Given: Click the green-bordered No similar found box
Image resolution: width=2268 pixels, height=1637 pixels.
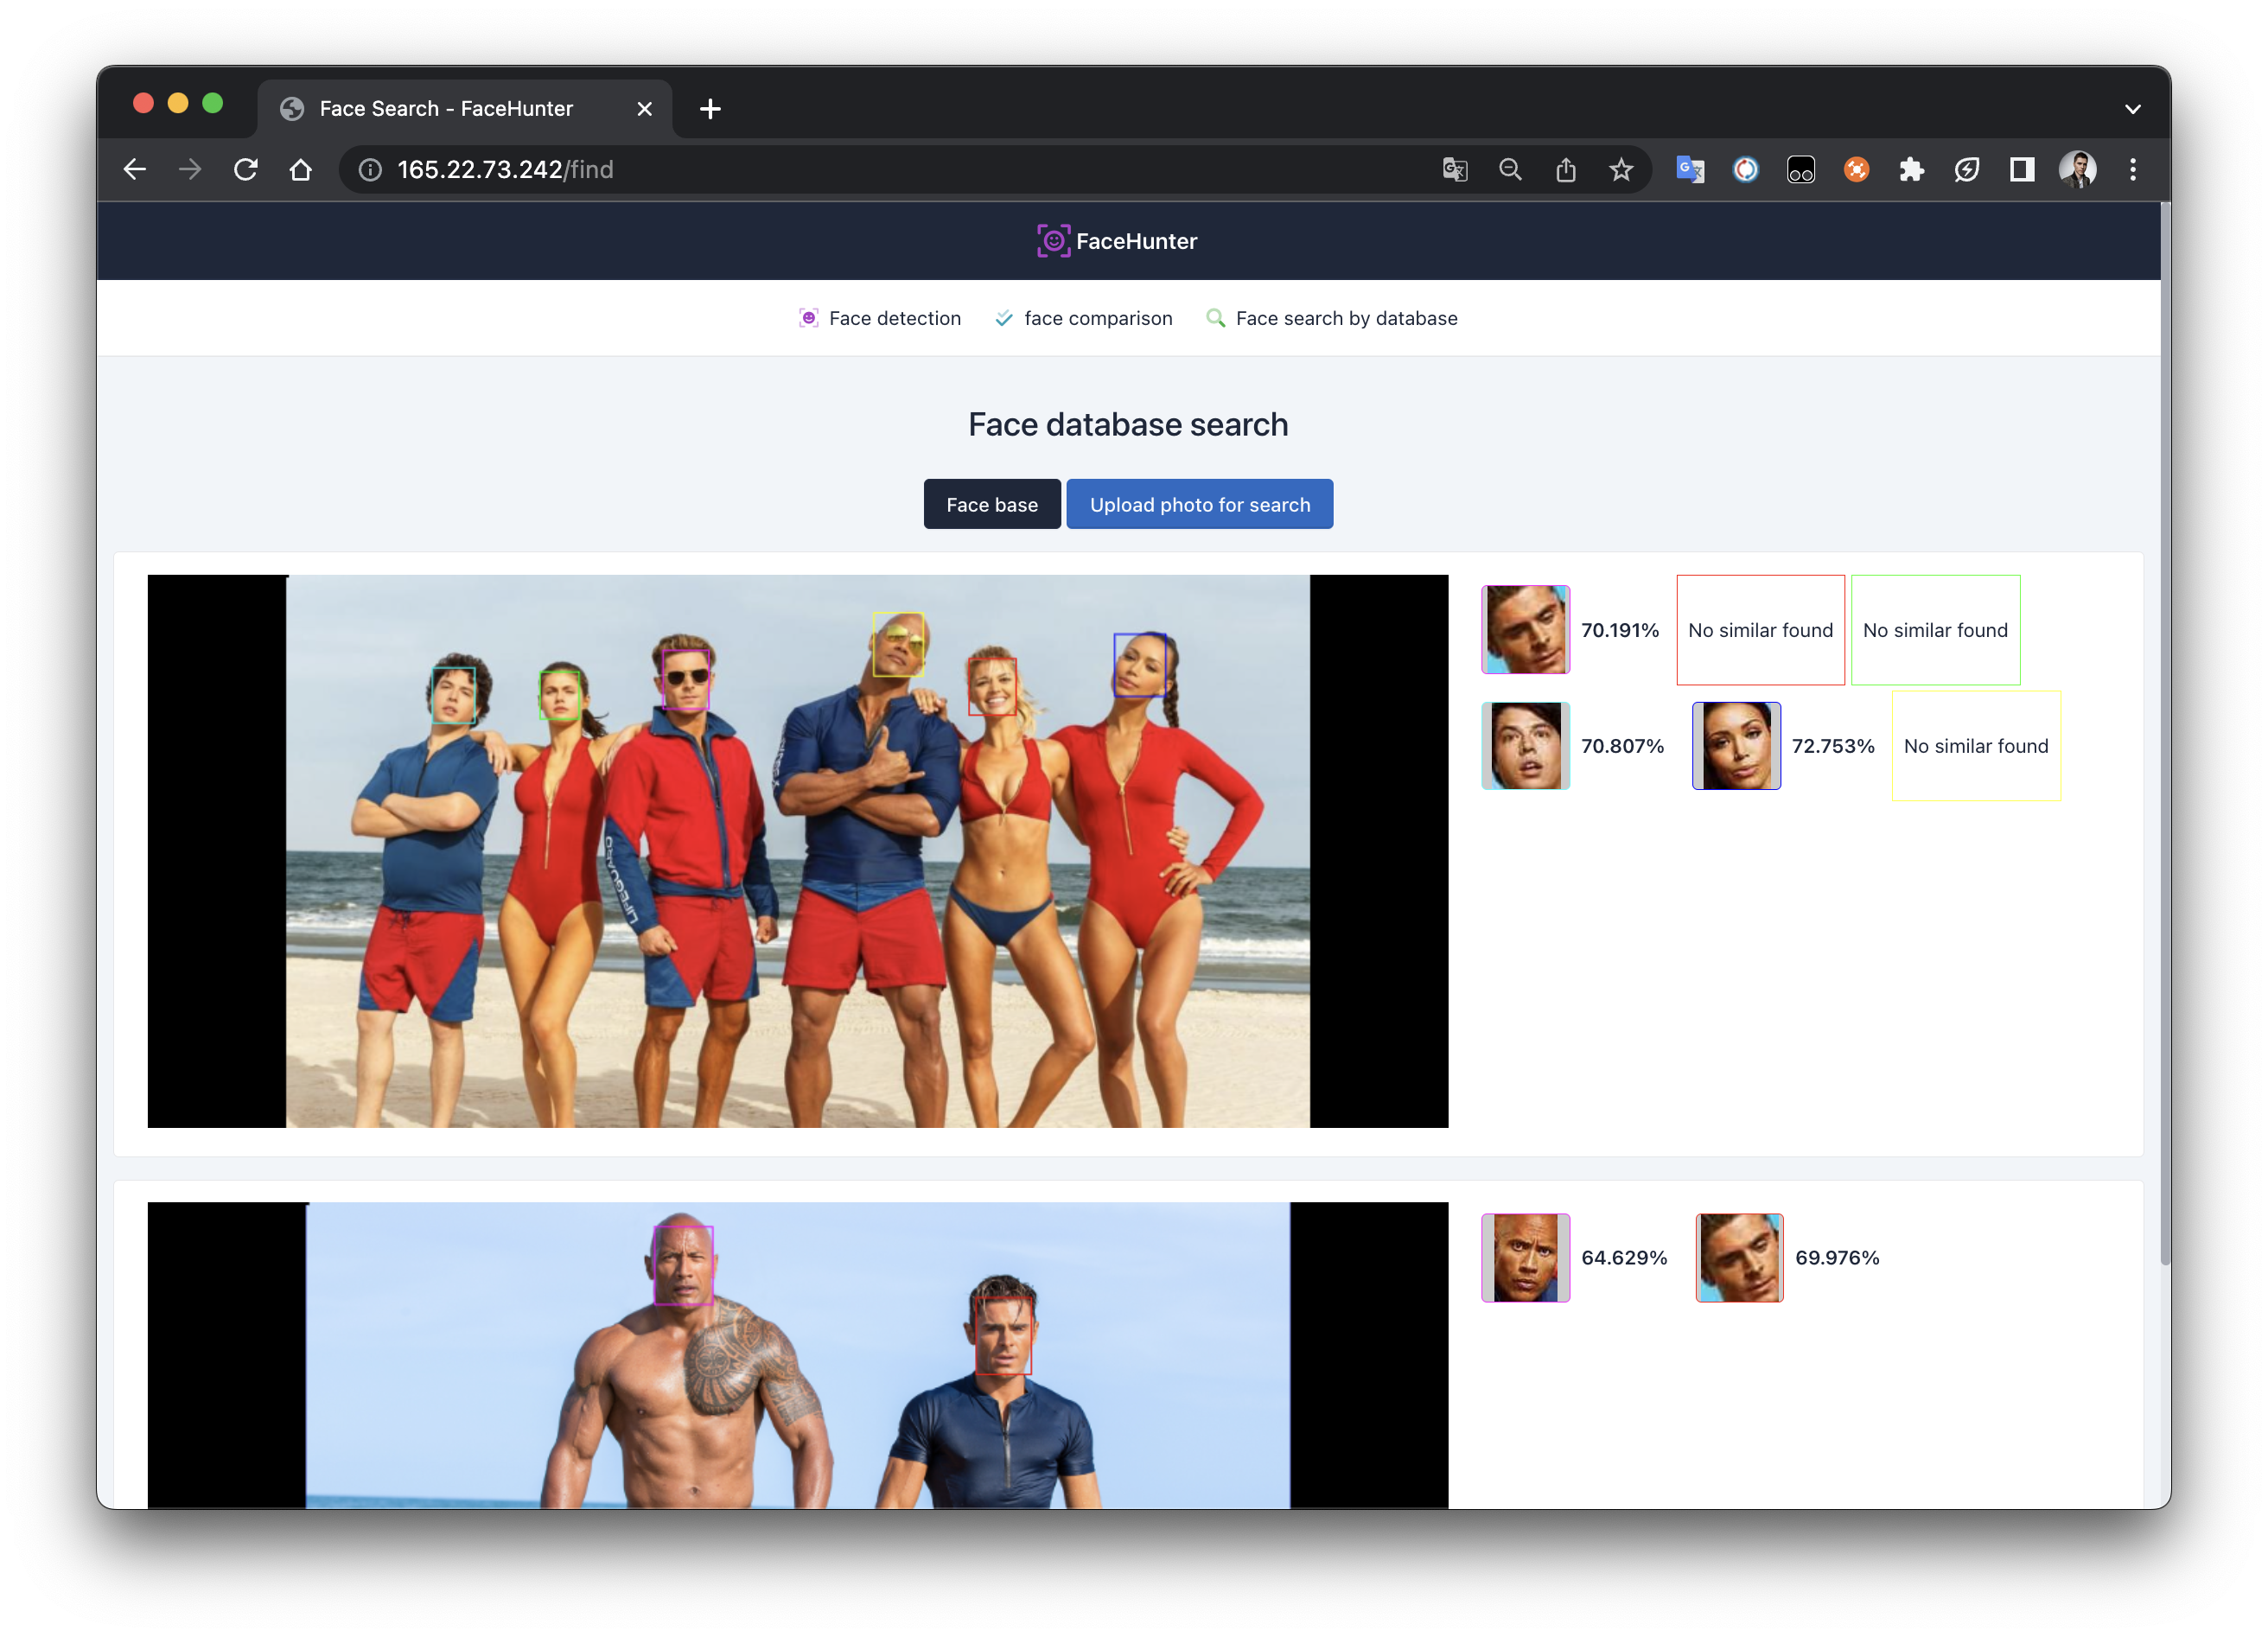Looking at the screenshot, I should coord(1936,630).
